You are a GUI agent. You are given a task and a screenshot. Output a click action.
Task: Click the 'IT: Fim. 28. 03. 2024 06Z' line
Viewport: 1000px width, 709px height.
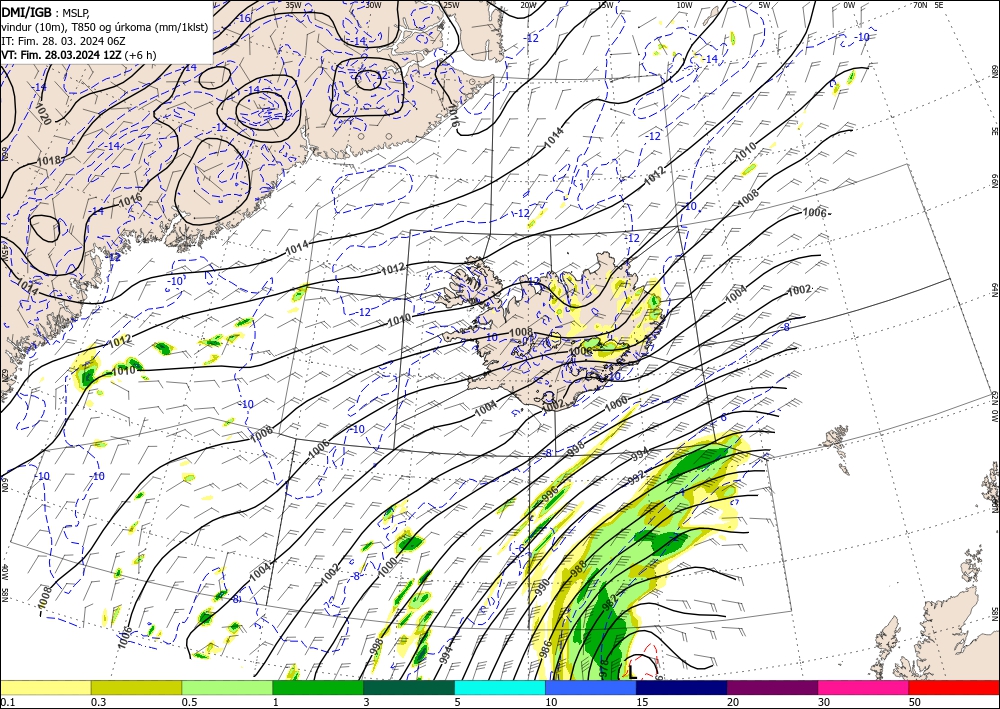[x=64, y=41]
